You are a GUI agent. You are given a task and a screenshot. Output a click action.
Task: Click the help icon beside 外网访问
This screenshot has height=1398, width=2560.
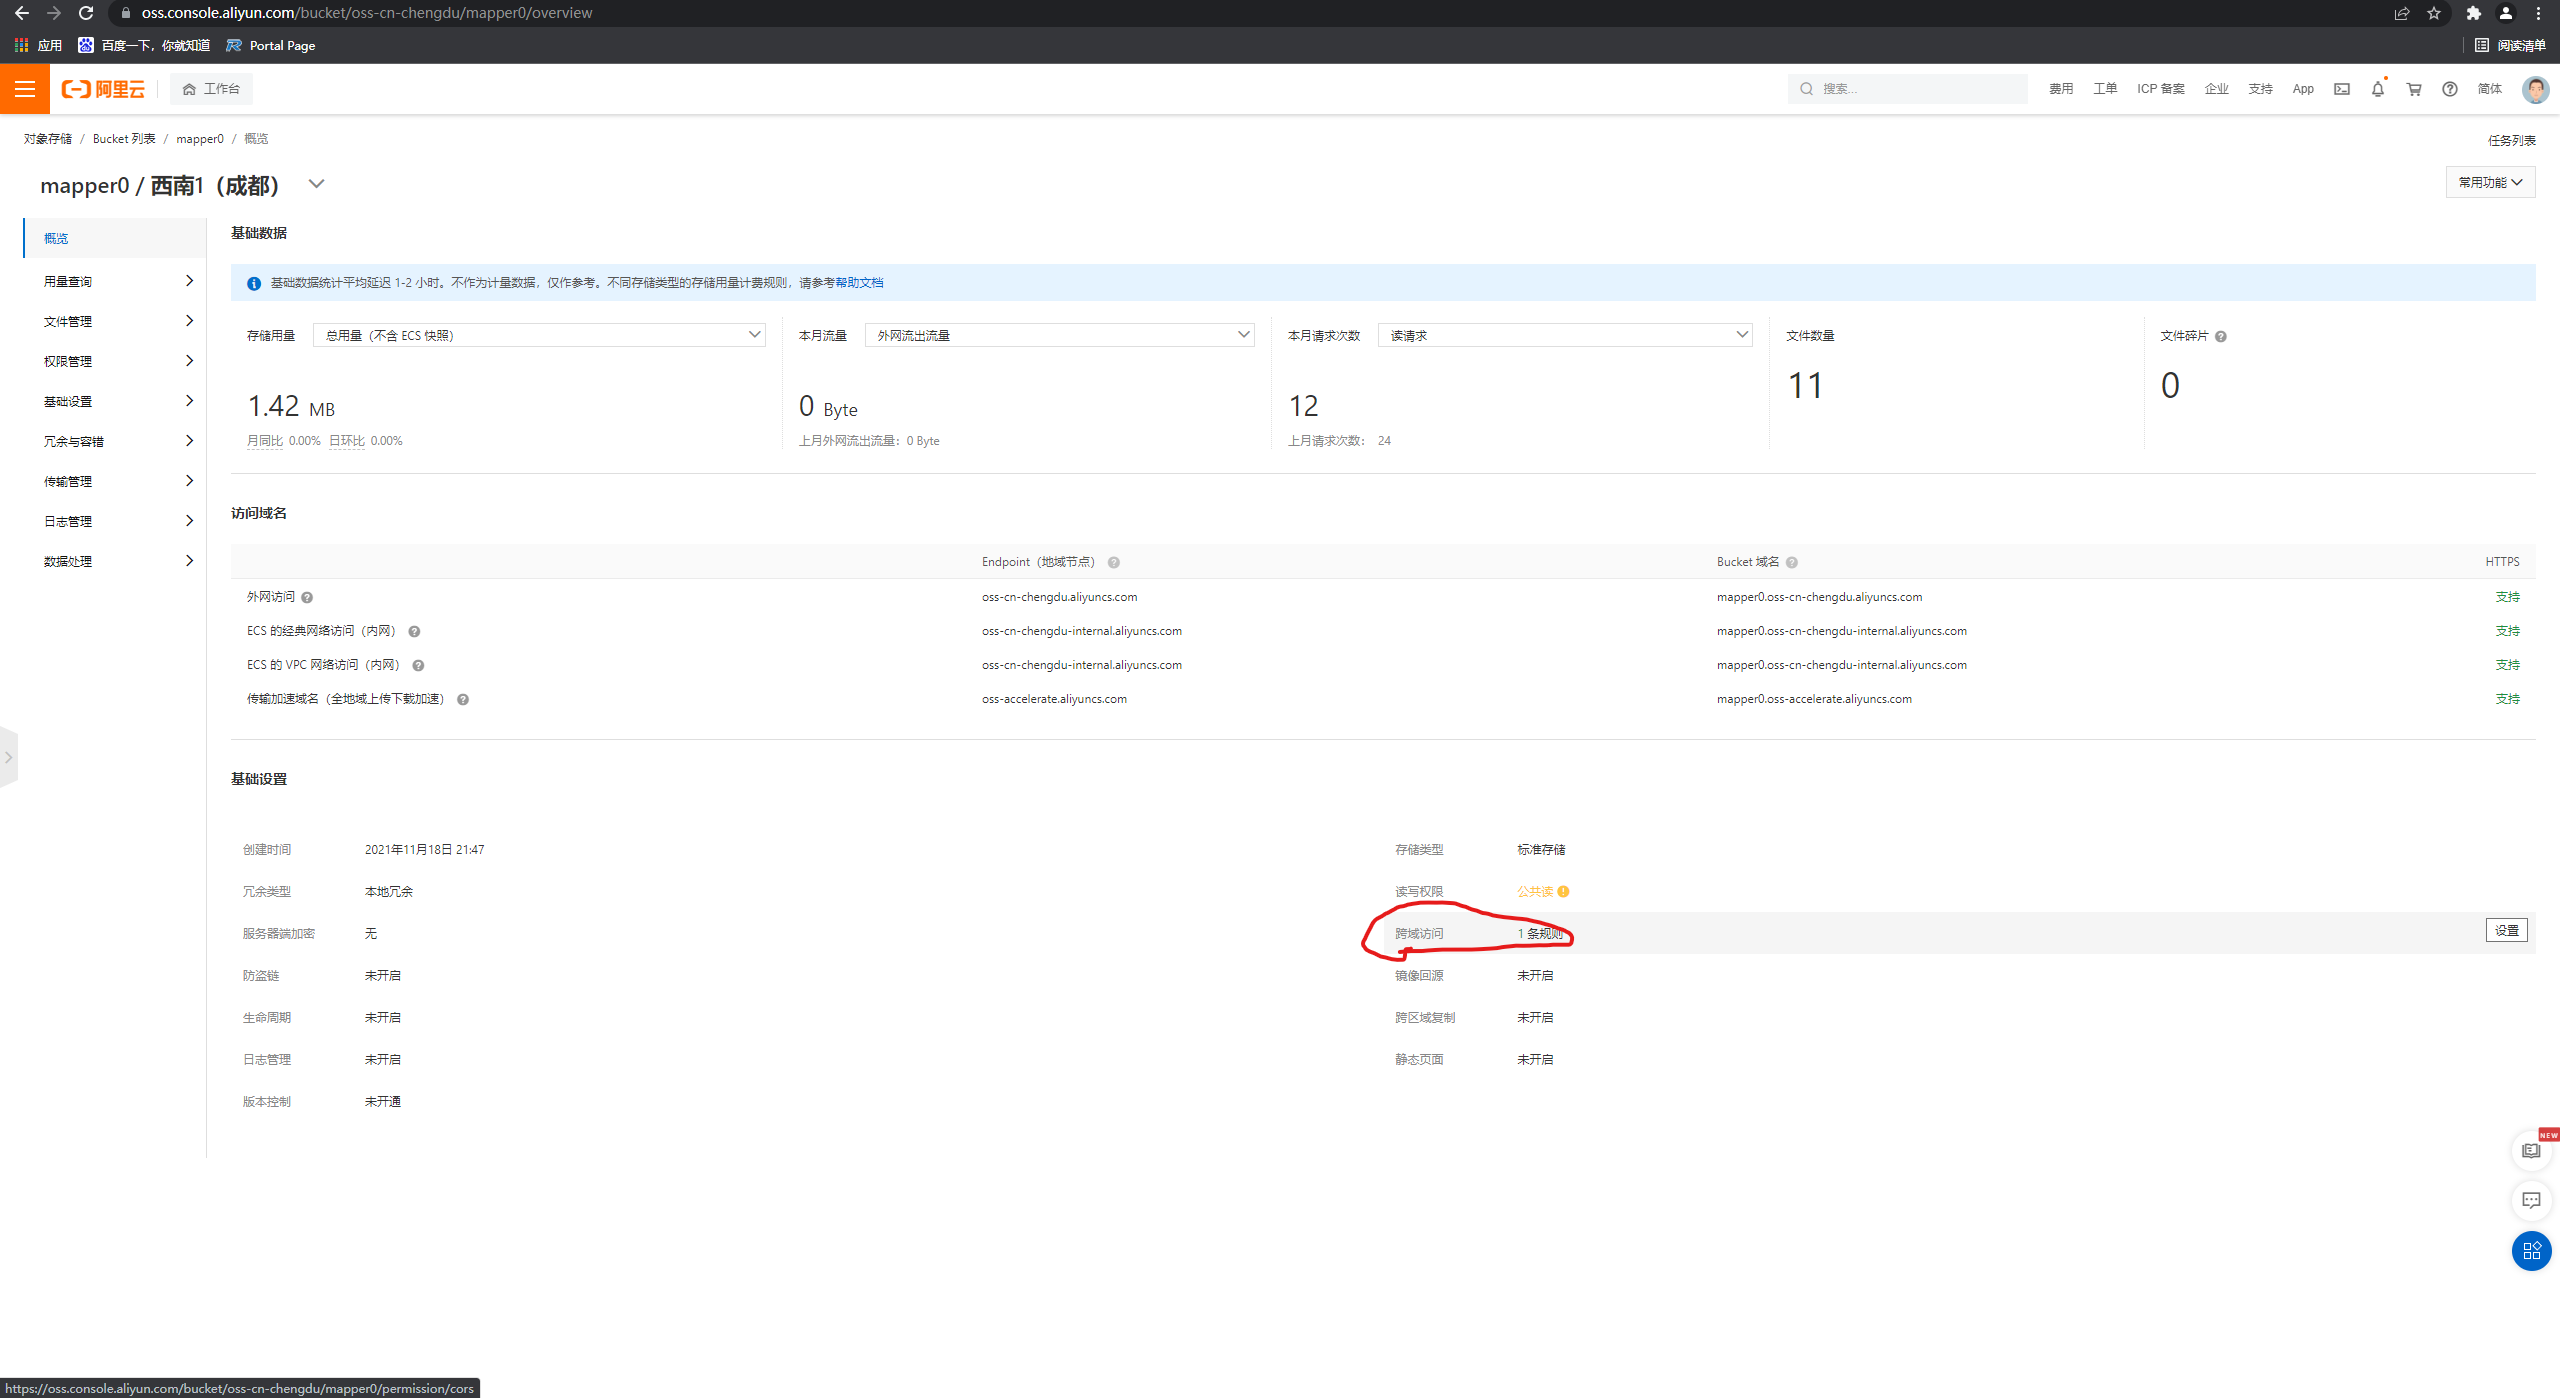point(307,598)
